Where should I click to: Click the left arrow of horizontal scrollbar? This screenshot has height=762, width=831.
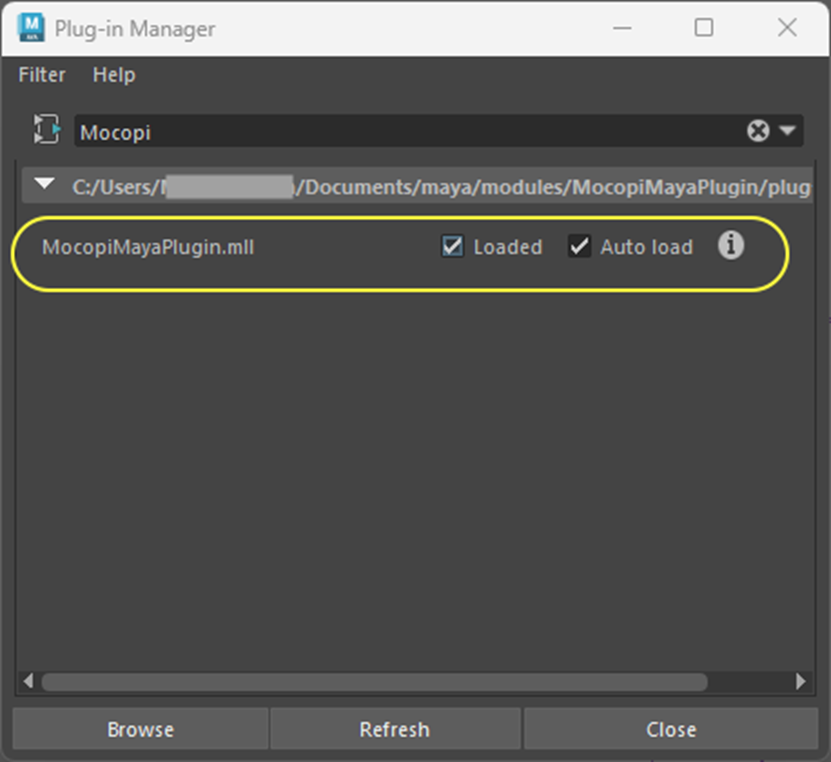coord(28,682)
